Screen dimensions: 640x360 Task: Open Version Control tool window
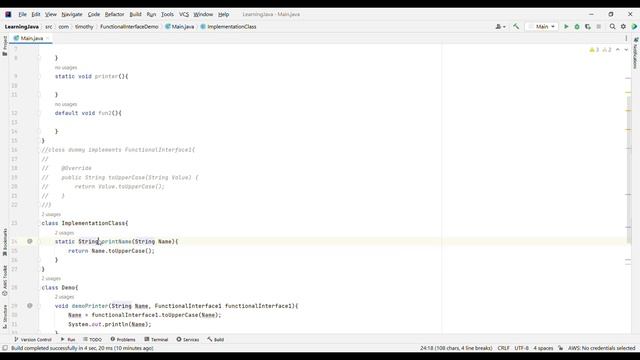33,339
